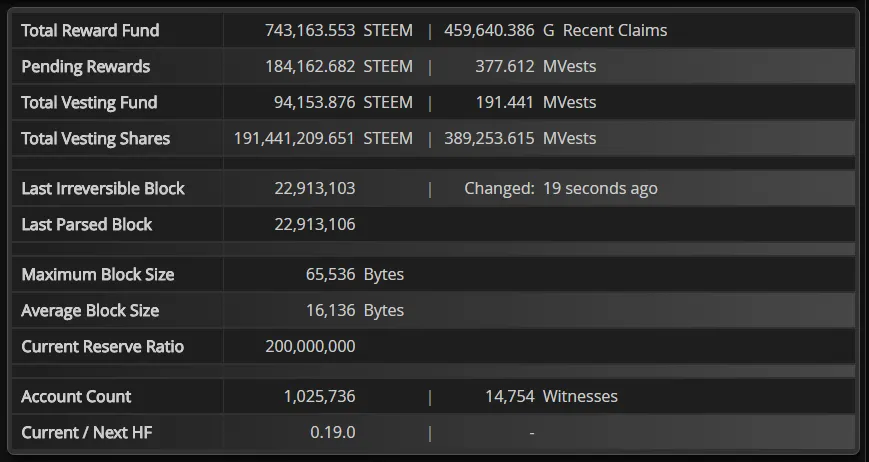Select the 1,025,736 account count value
Screen dimensions: 869x462
click(320, 396)
